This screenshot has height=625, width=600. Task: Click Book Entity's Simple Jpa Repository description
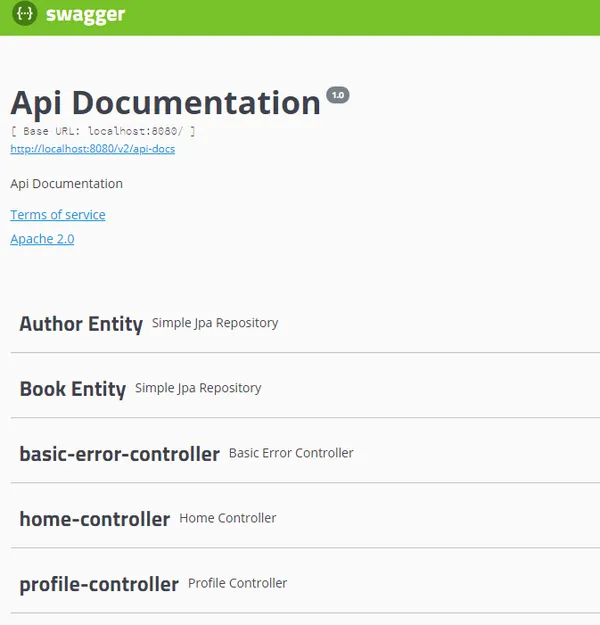[198, 388]
